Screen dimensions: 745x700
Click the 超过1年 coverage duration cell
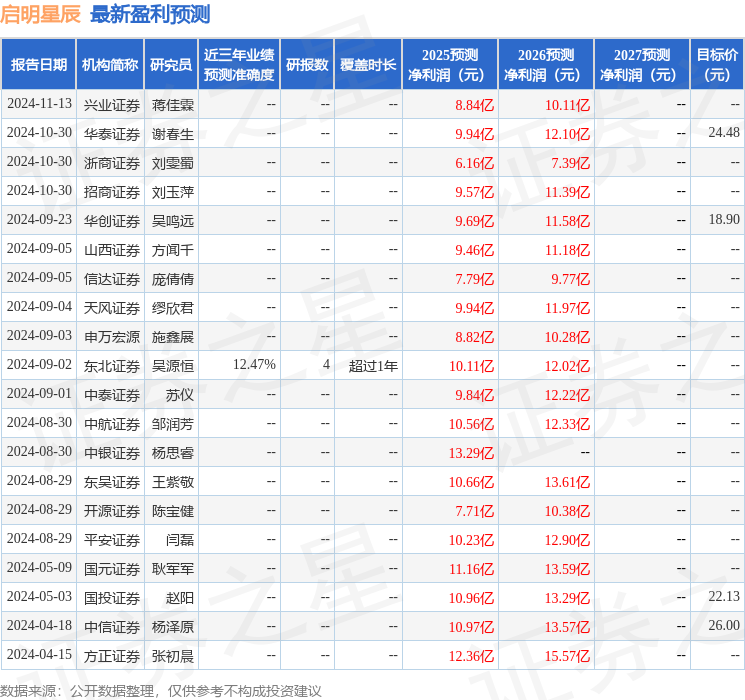coord(373,366)
